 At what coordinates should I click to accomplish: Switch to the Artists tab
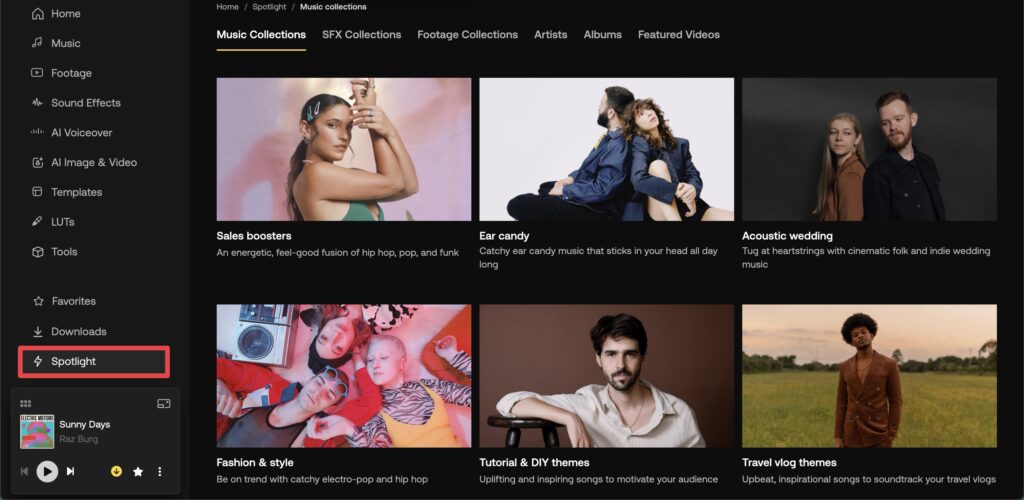(551, 35)
